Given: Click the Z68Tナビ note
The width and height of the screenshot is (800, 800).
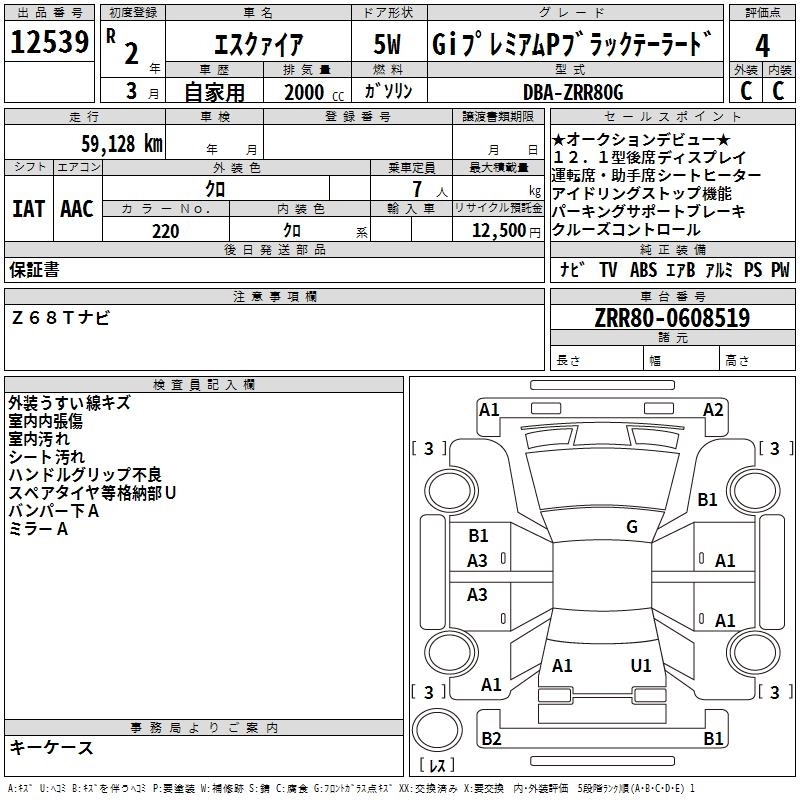Looking at the screenshot, I should (x=61, y=317).
